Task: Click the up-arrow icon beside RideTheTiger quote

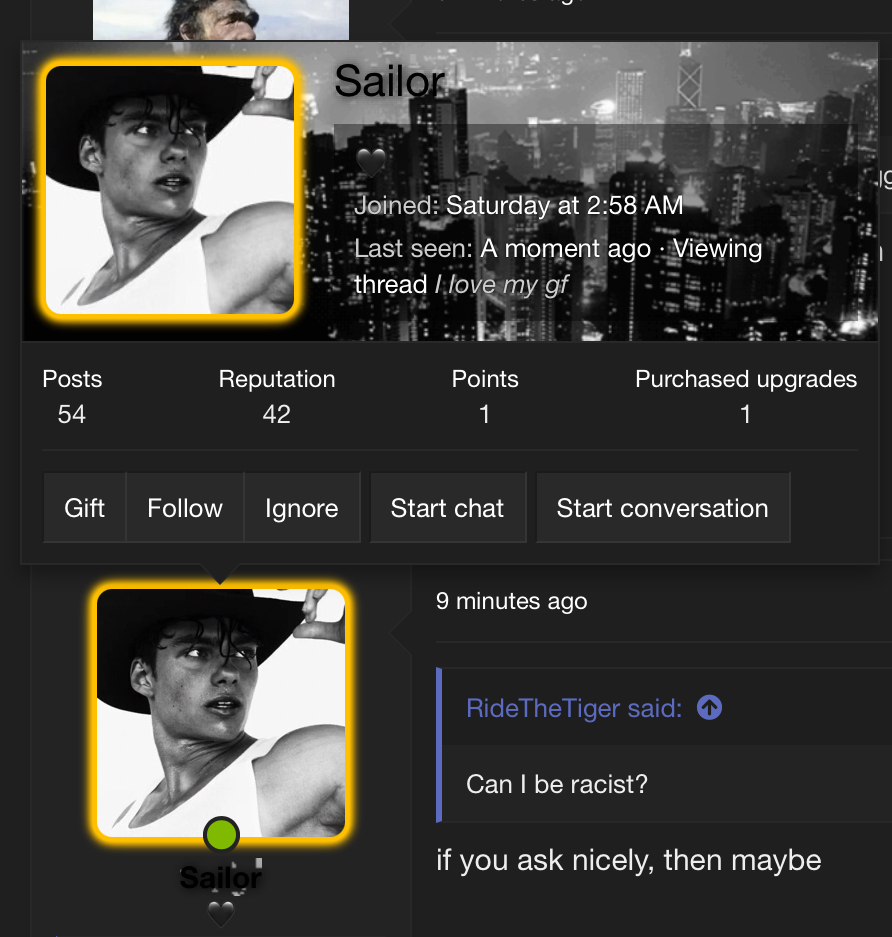Action: (x=709, y=708)
